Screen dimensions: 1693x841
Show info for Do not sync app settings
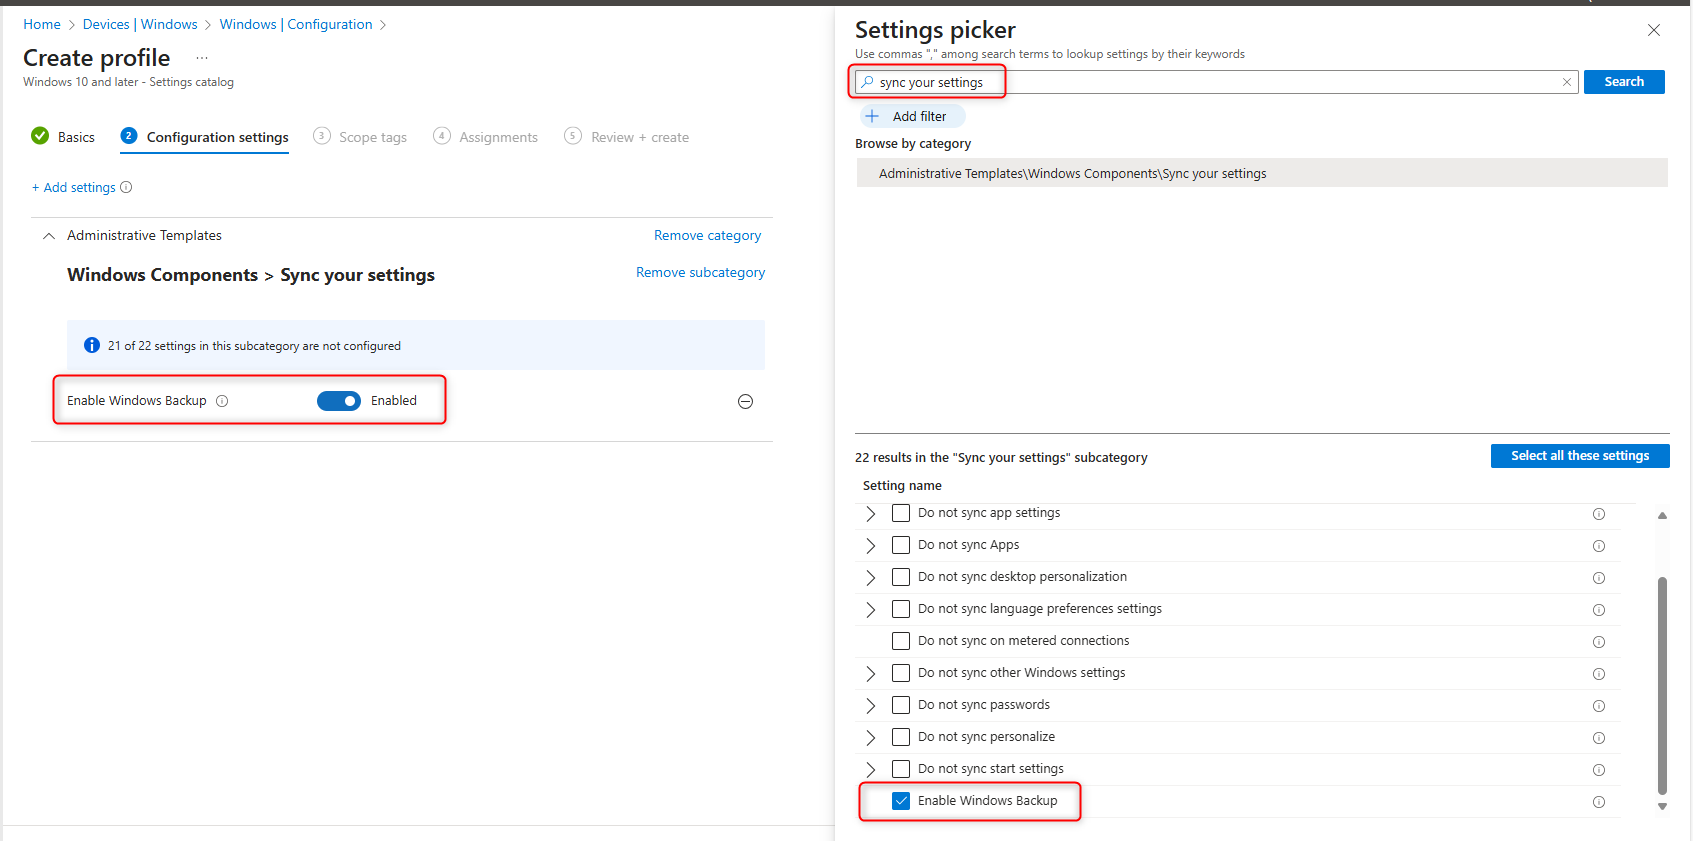[1598, 514]
